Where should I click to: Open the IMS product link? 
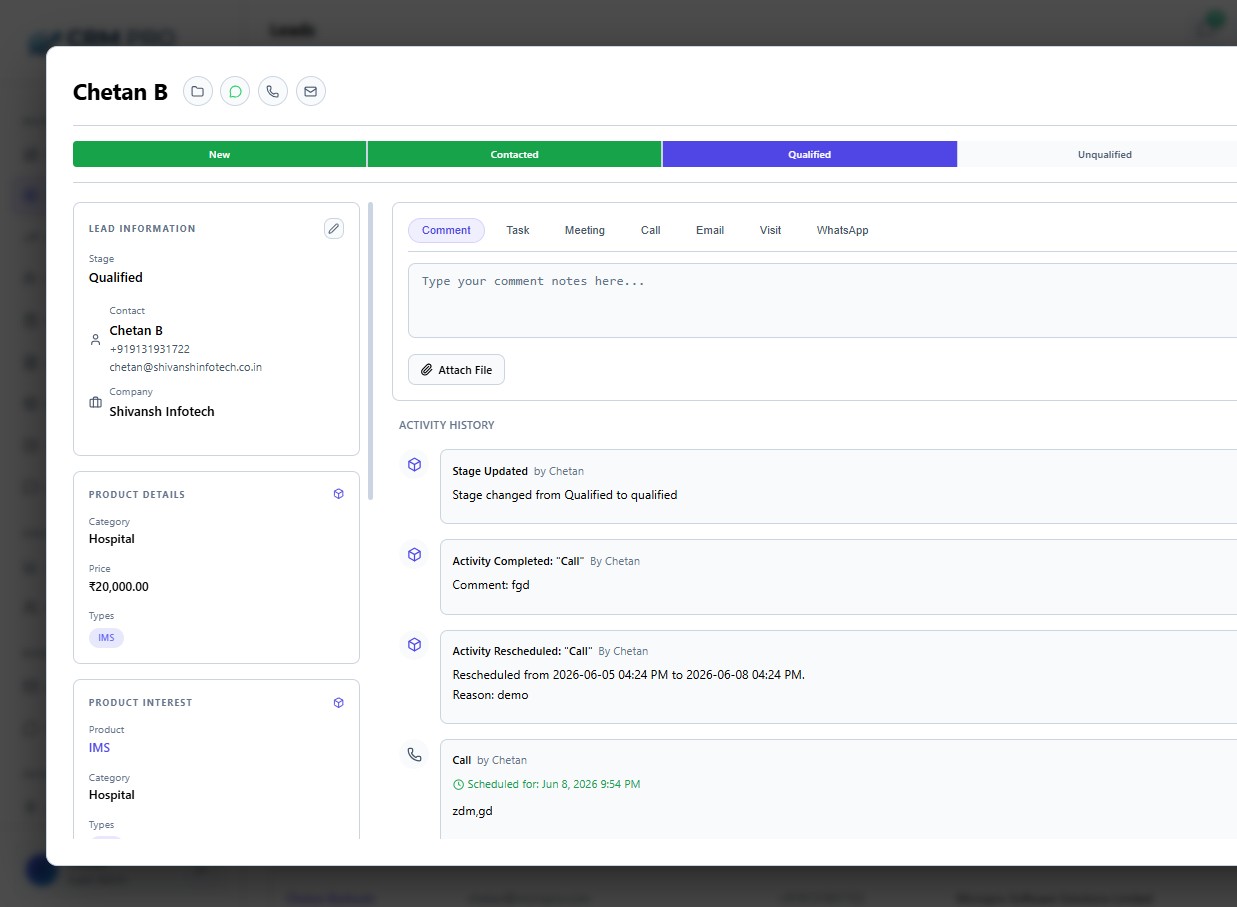tap(99, 748)
